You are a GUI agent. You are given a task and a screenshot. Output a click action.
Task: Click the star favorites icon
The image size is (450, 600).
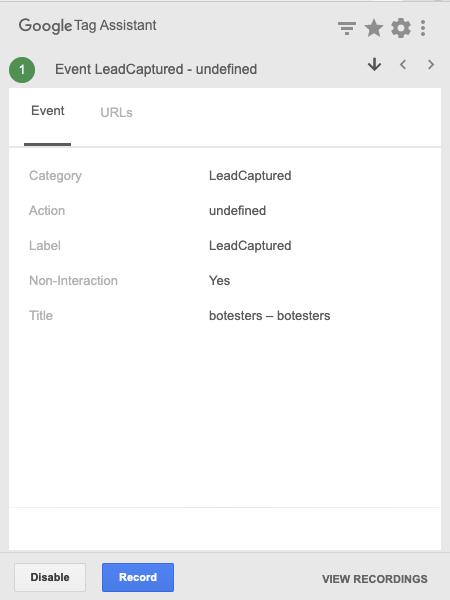pyautogui.click(x=373, y=28)
